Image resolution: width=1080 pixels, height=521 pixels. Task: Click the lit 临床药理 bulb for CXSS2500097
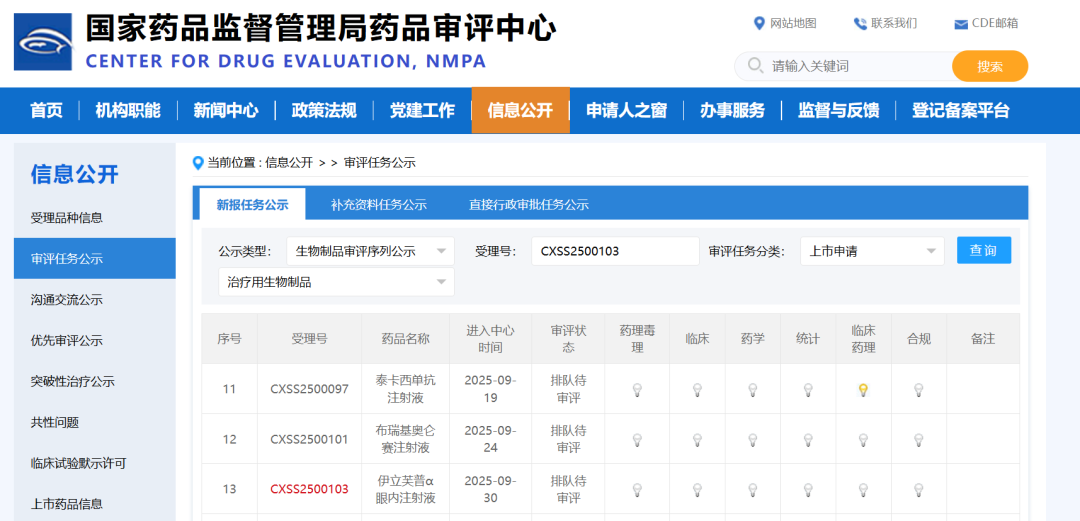863,390
